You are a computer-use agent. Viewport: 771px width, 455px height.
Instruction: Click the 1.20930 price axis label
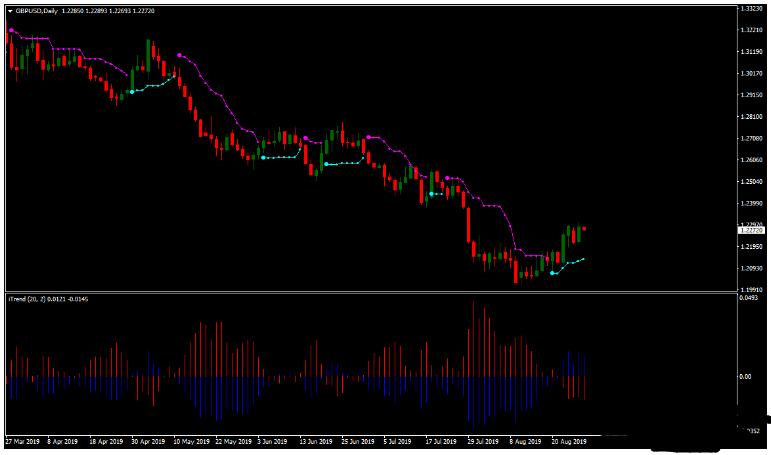pos(751,268)
